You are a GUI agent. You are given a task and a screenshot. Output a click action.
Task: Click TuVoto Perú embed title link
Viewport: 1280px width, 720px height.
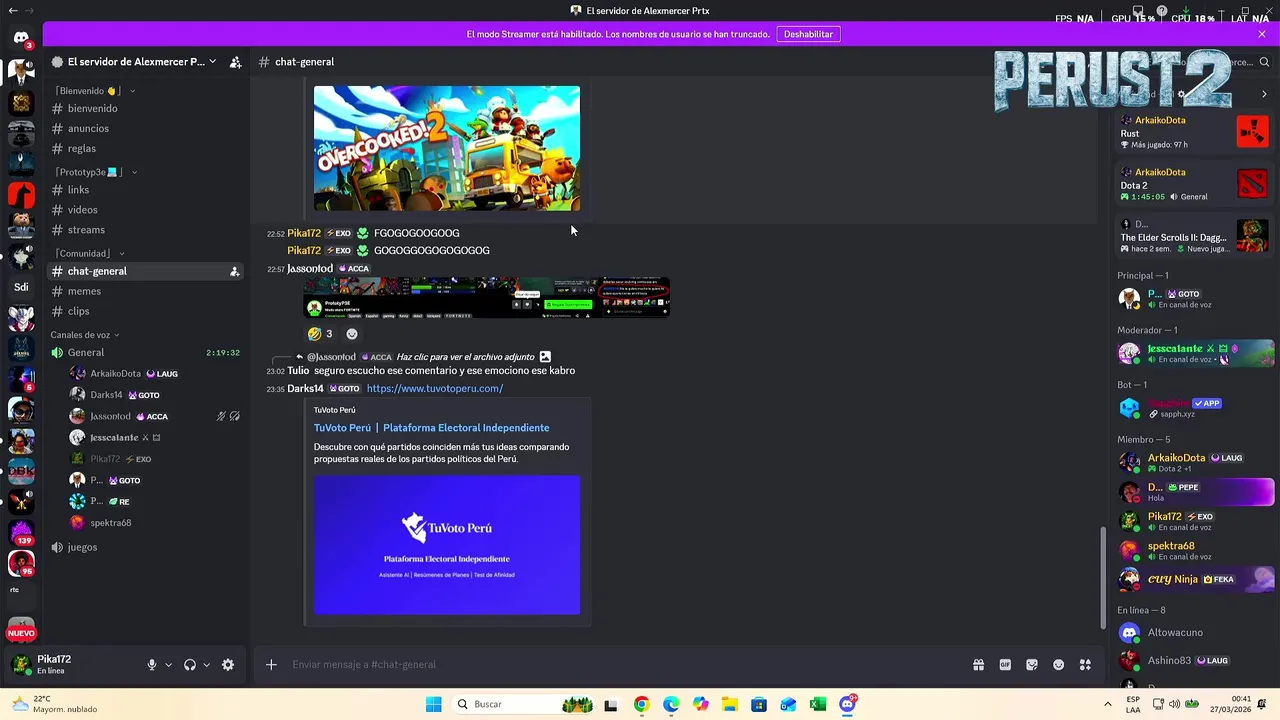point(431,428)
